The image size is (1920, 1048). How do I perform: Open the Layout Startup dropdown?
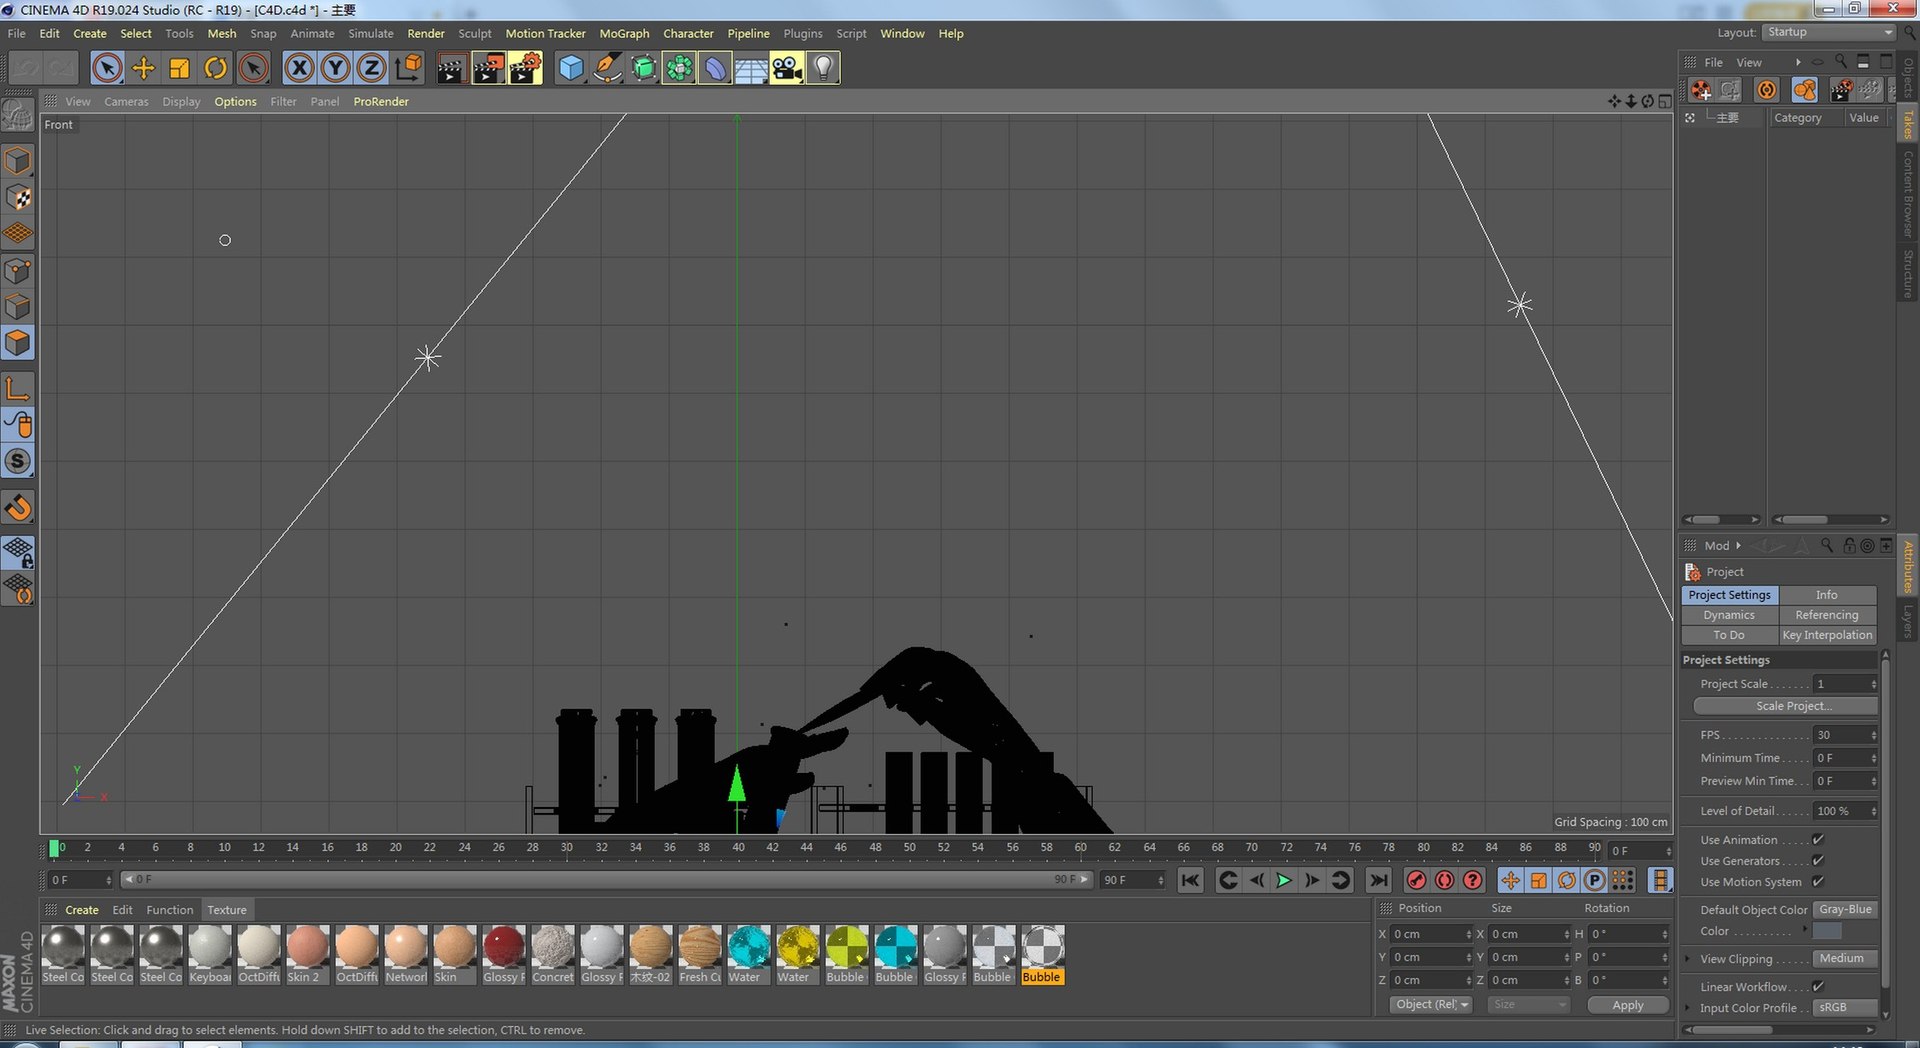(1829, 32)
